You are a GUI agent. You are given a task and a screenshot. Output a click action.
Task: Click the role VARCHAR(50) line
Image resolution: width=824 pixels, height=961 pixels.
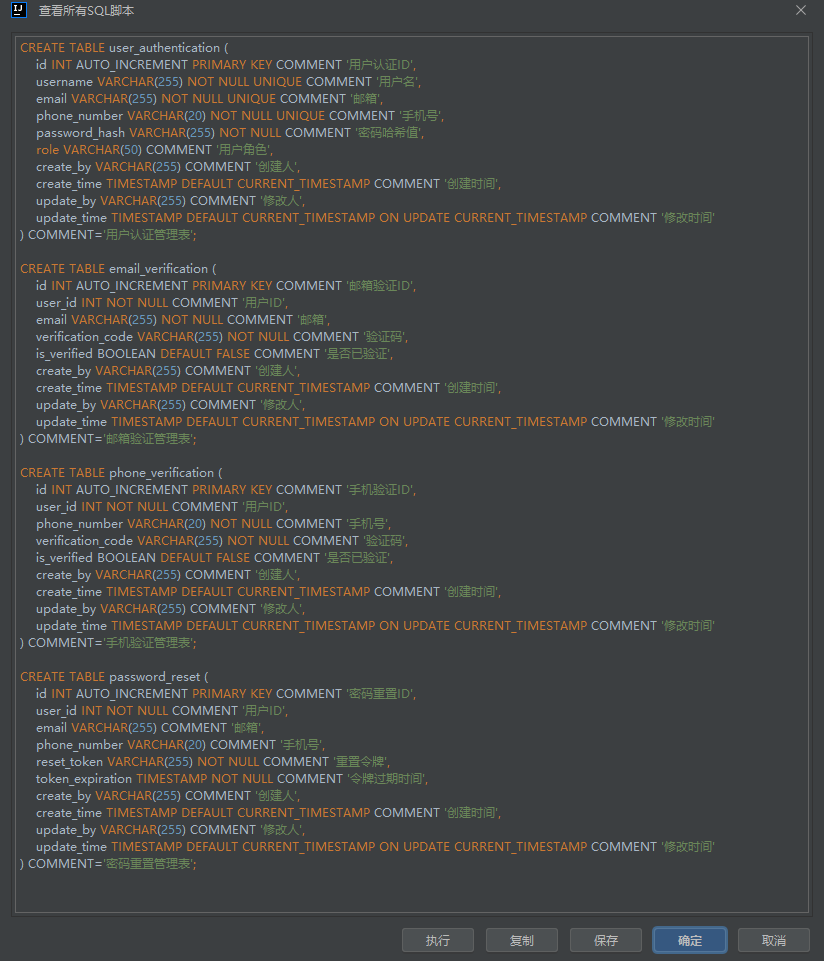pyautogui.click(x=154, y=149)
